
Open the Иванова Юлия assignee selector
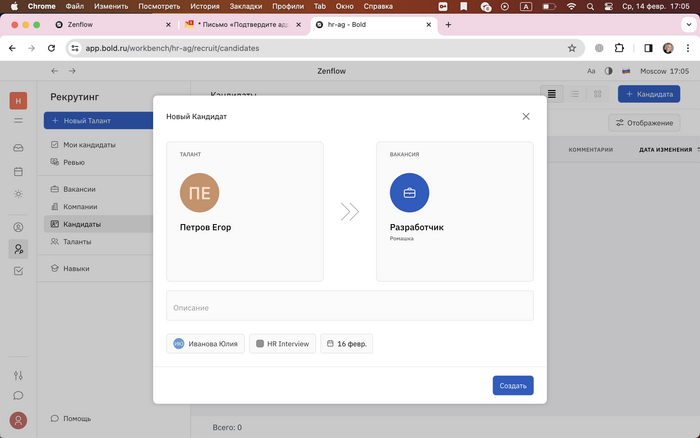point(206,344)
